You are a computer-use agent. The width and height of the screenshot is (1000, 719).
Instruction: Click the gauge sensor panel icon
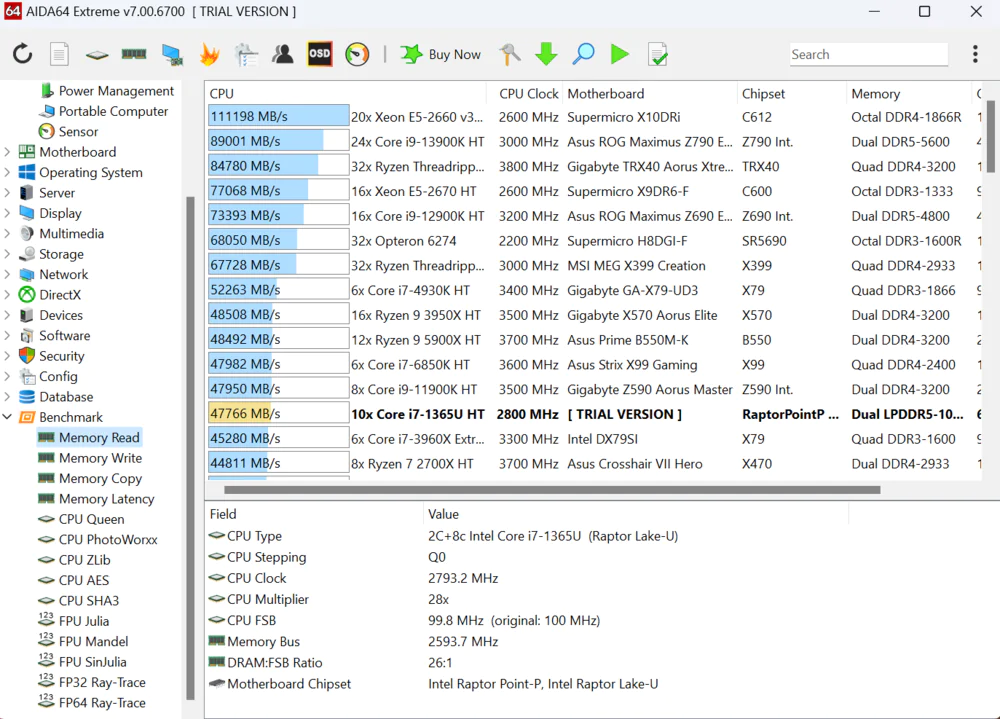point(357,54)
